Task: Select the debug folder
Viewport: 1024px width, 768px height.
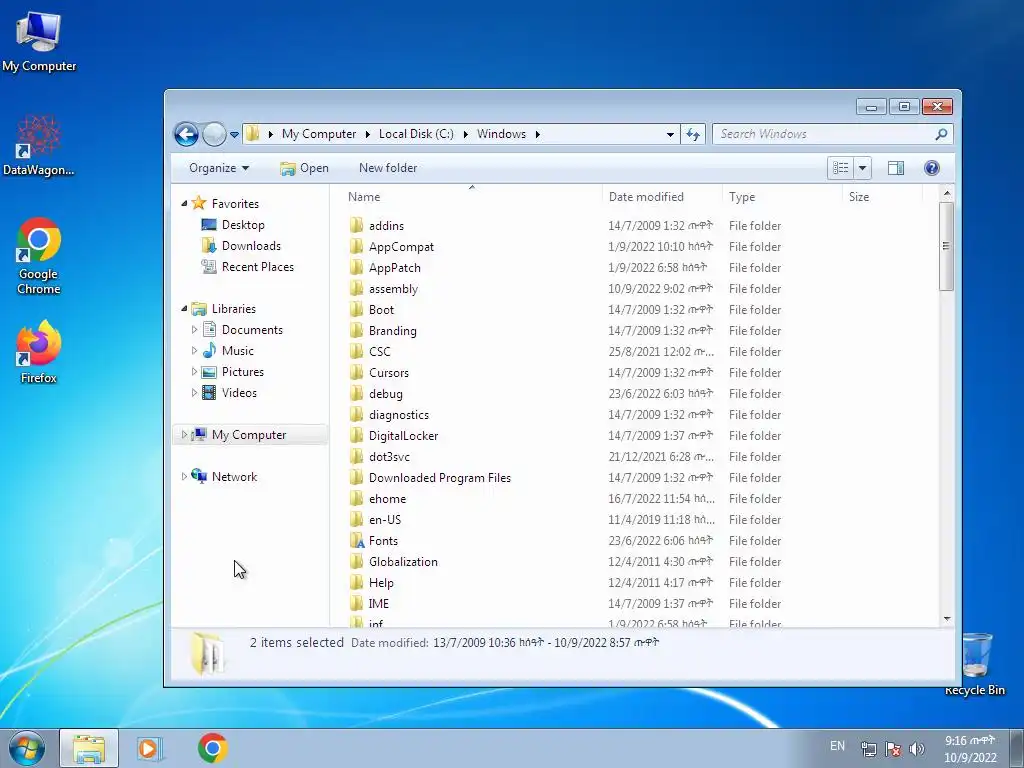Action: coord(385,394)
